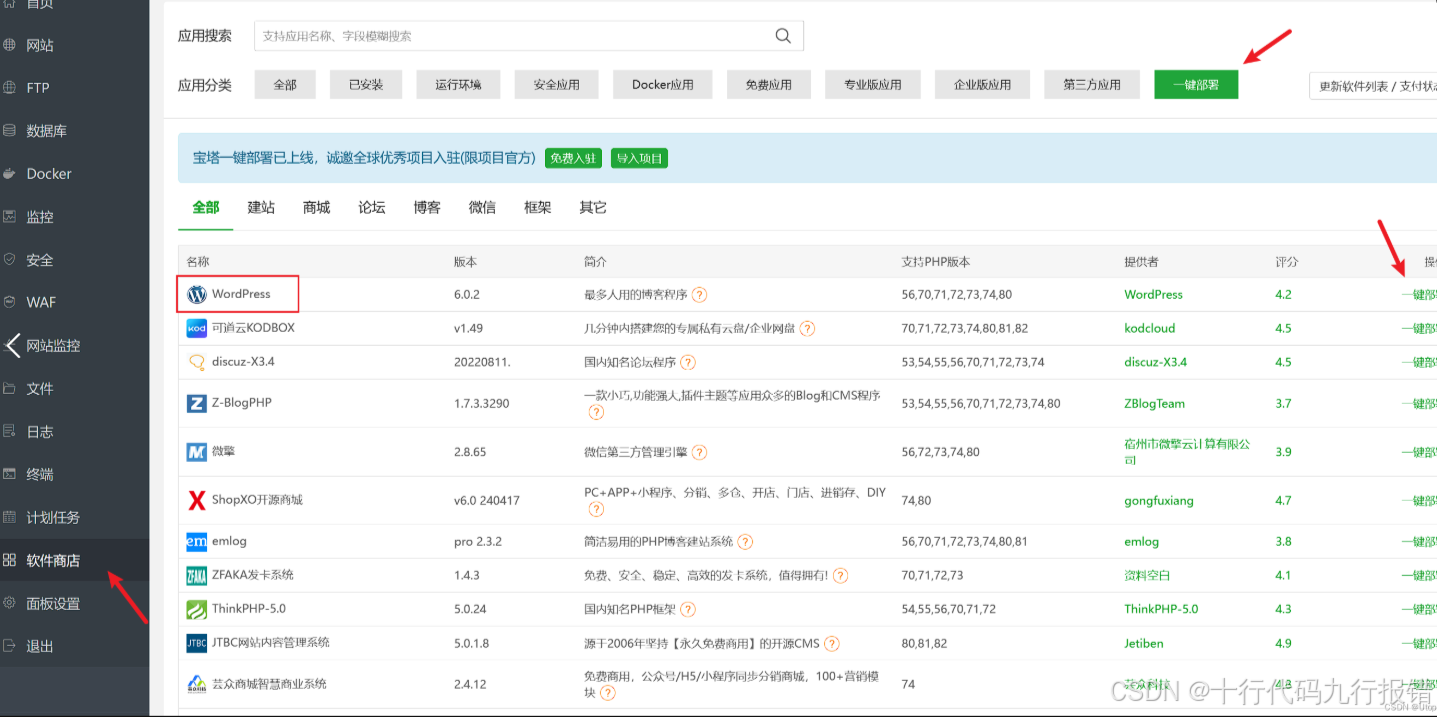Click the WordPress logo icon

click(x=197, y=295)
